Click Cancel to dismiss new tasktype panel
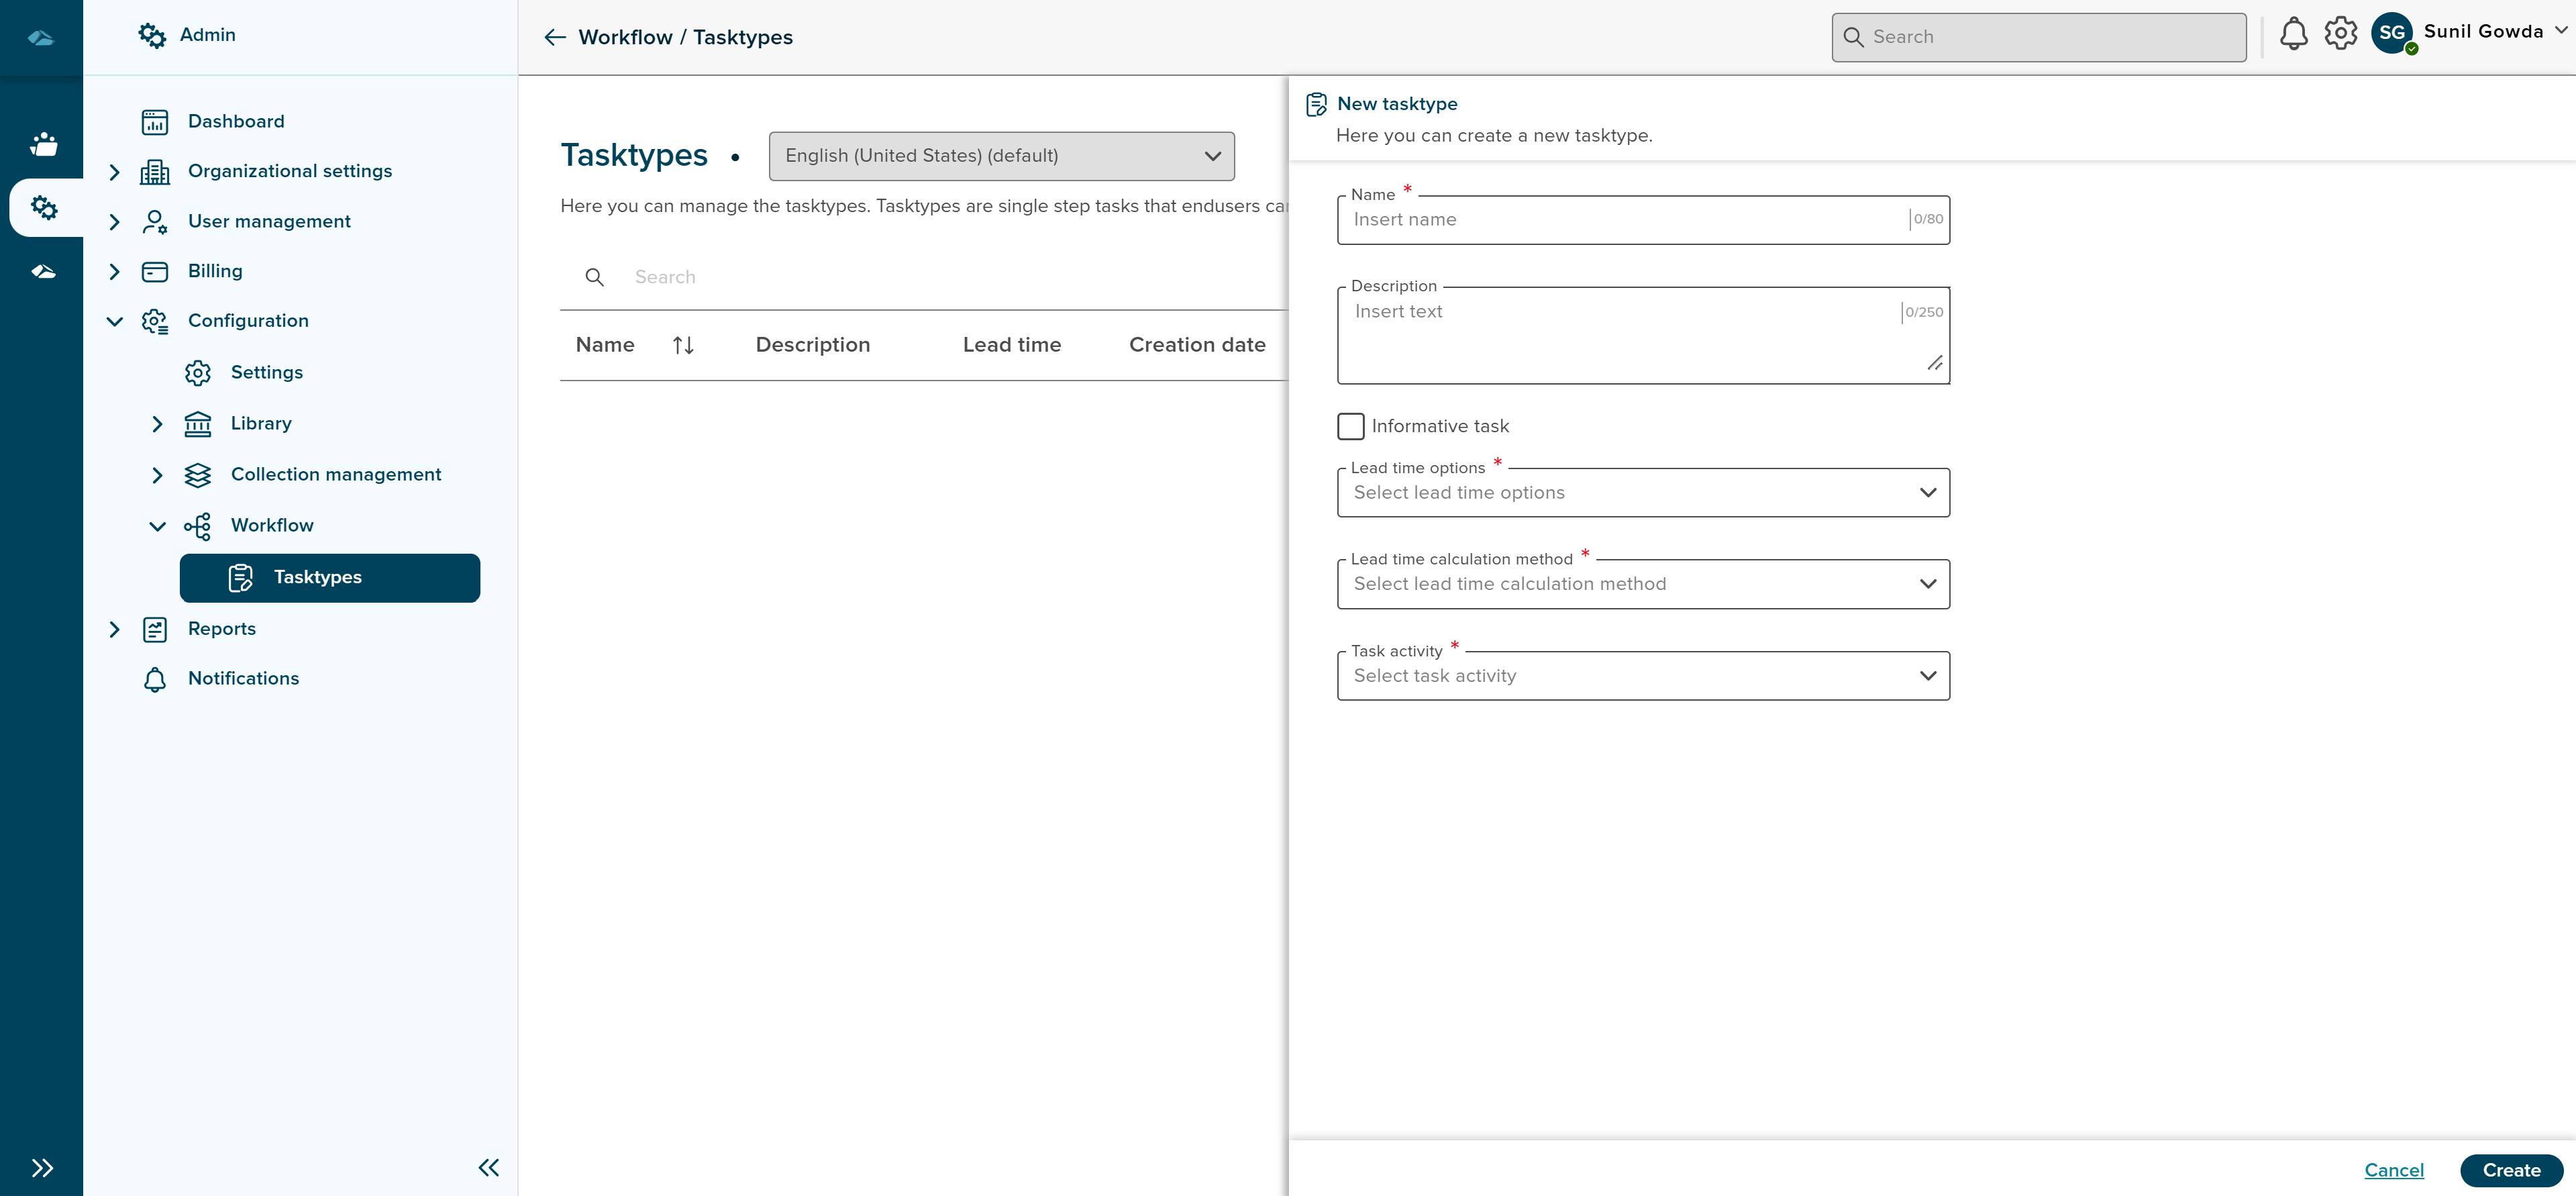The width and height of the screenshot is (2576, 1196). (x=2395, y=1170)
